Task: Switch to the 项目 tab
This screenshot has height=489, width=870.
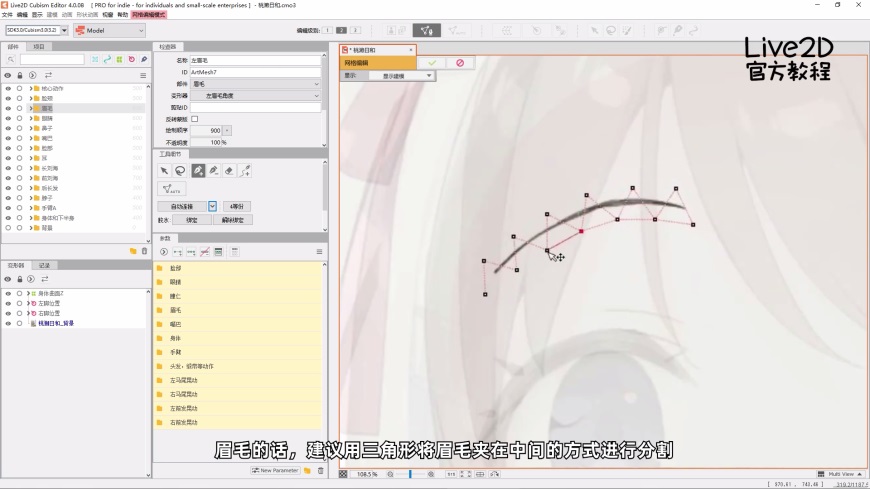Action: tap(39, 47)
